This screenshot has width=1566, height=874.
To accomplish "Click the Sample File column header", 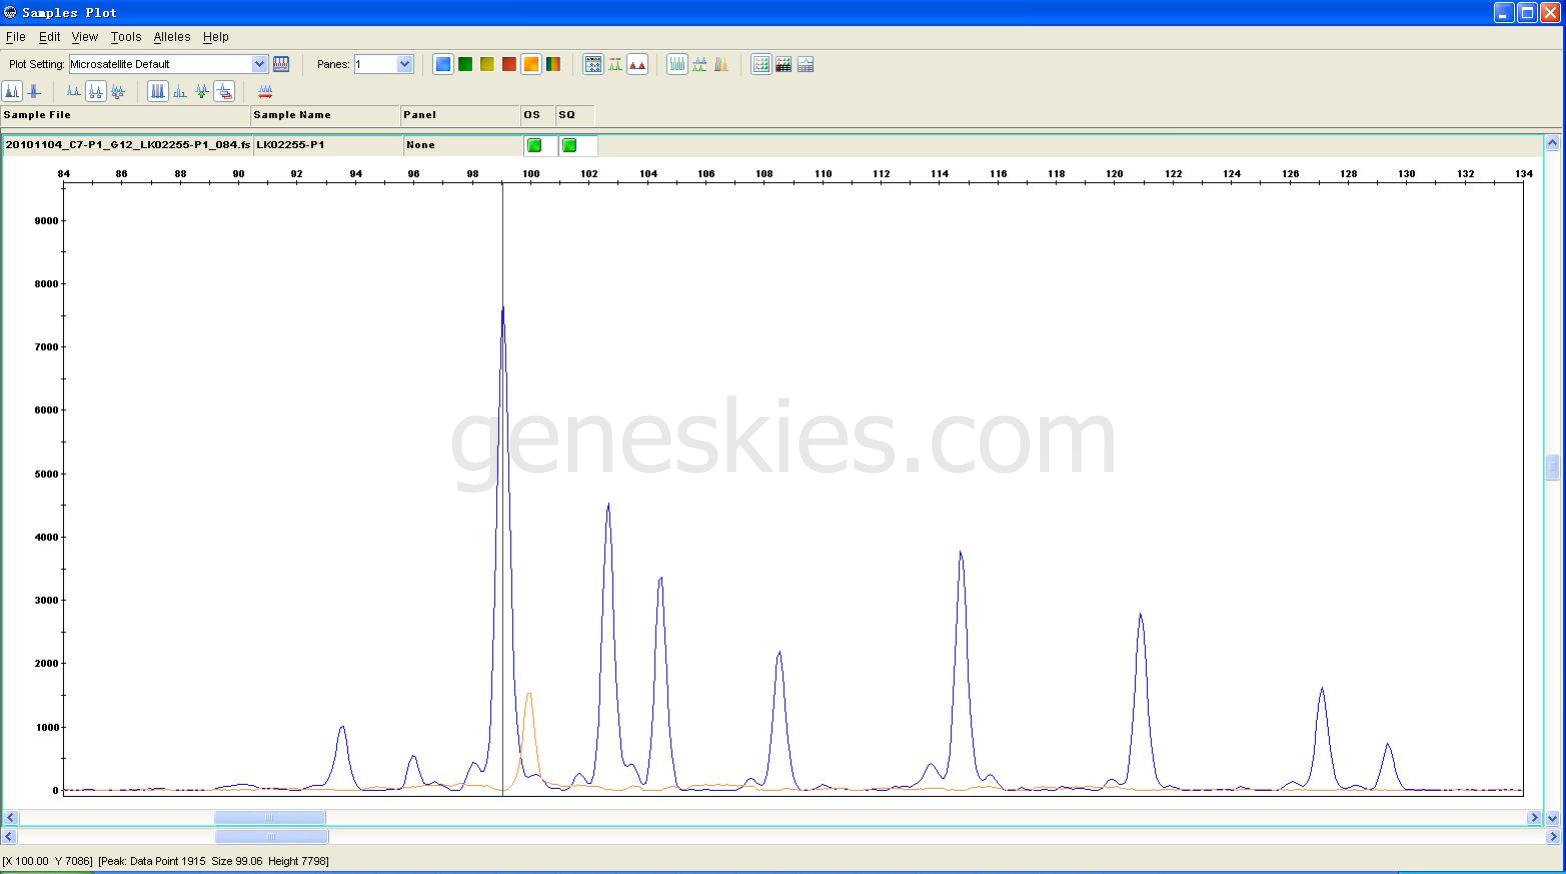I will point(125,115).
